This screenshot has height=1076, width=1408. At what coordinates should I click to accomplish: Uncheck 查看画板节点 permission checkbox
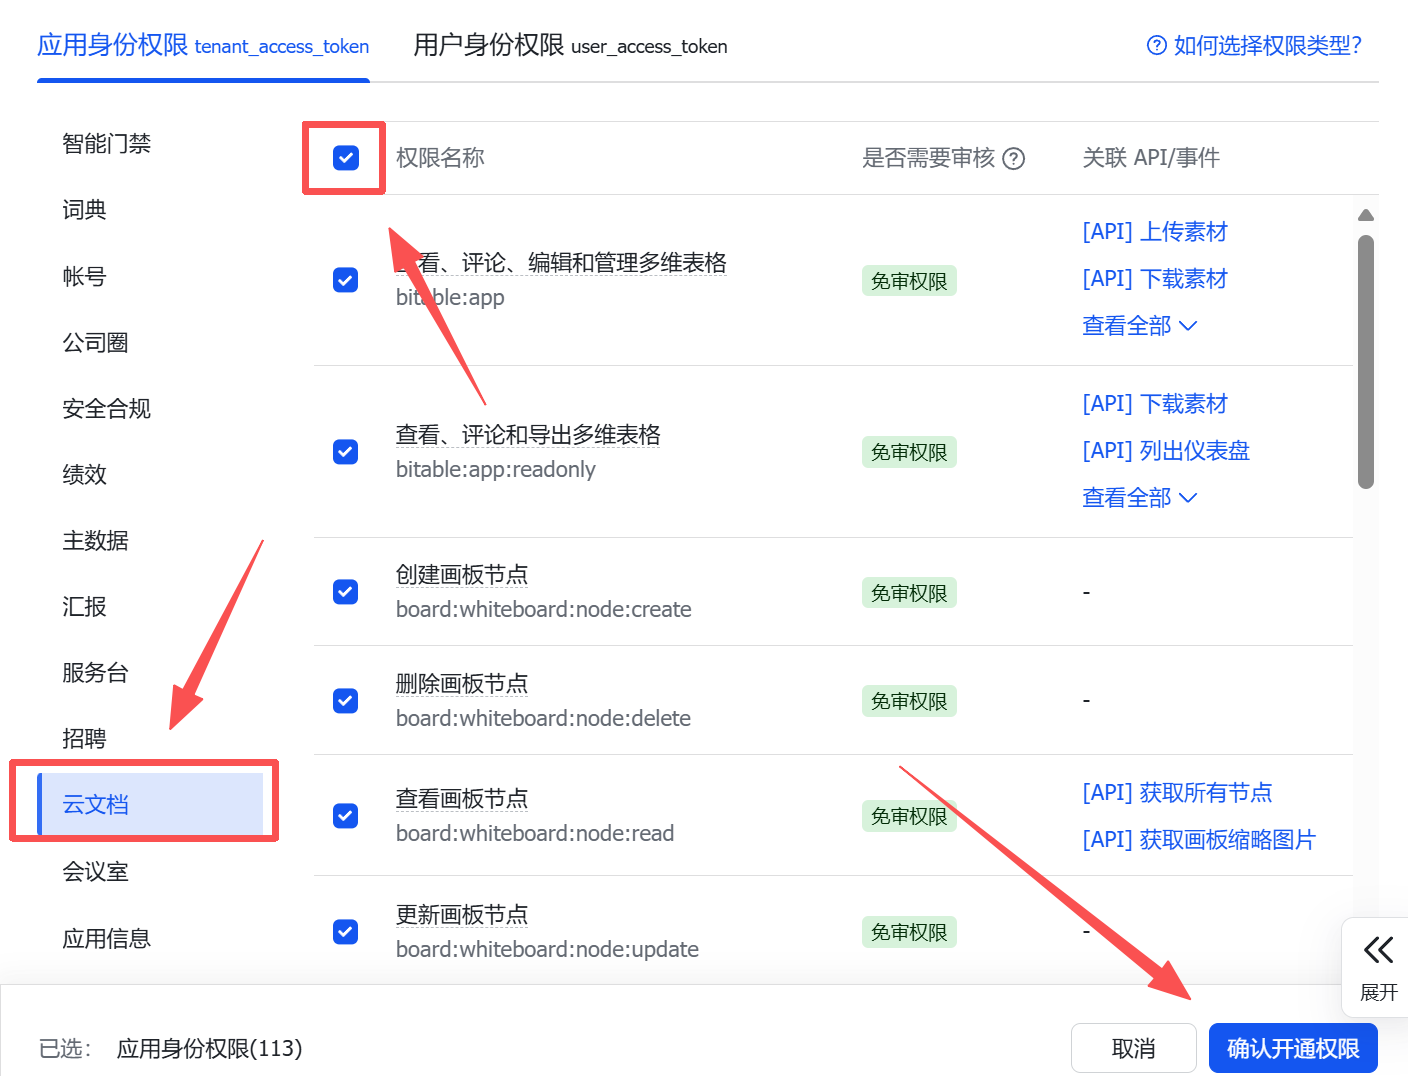coord(346,816)
